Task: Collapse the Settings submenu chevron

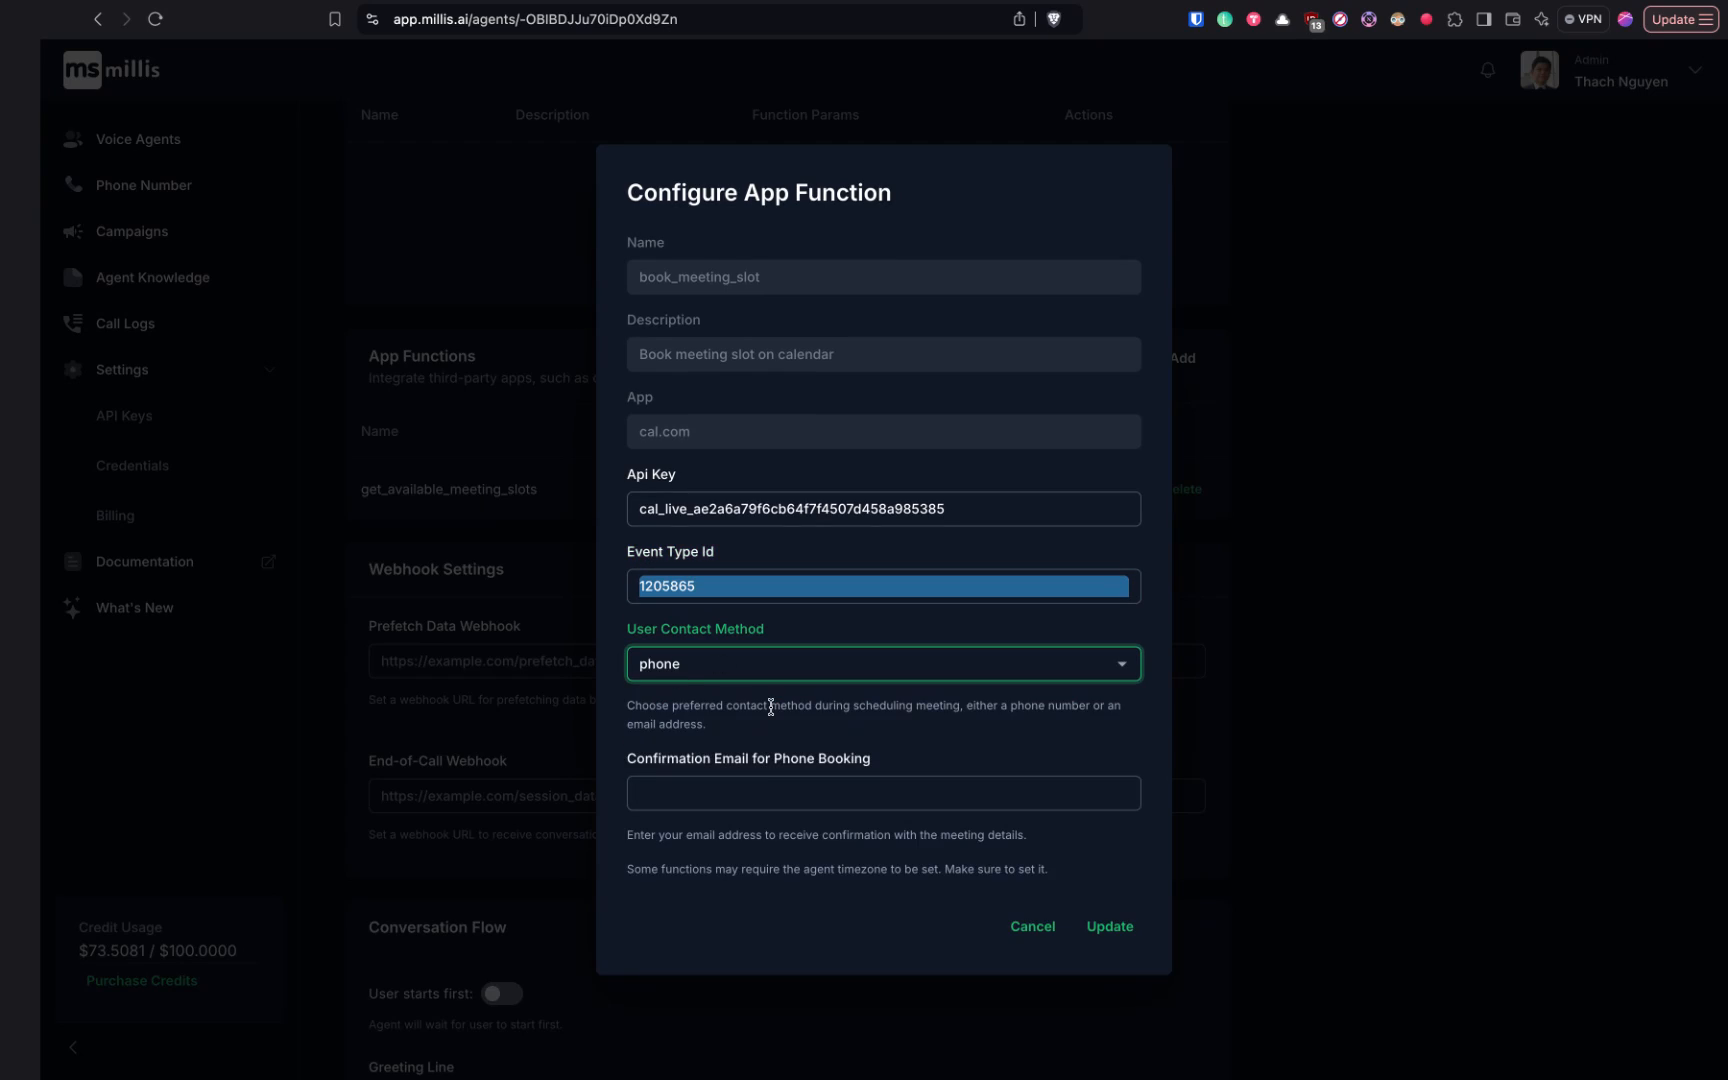Action: (x=270, y=369)
